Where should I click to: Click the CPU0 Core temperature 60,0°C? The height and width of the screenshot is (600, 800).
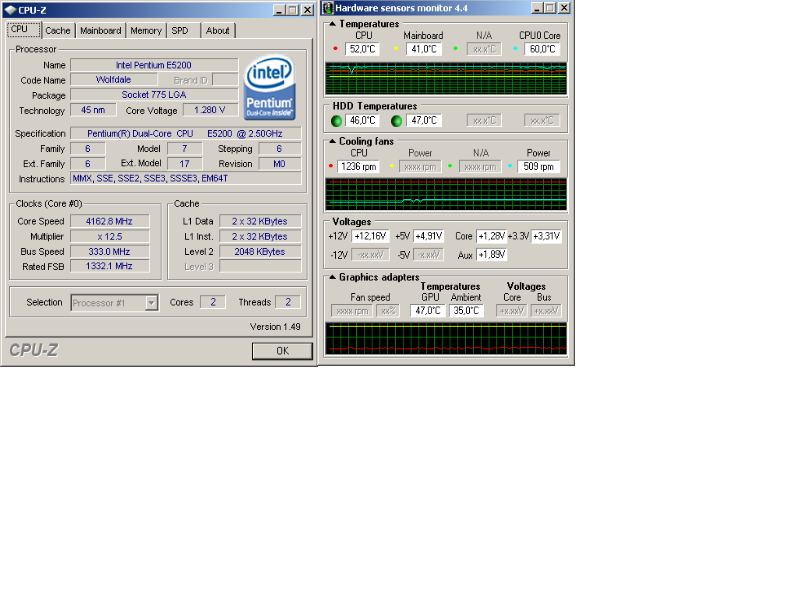click(x=542, y=49)
